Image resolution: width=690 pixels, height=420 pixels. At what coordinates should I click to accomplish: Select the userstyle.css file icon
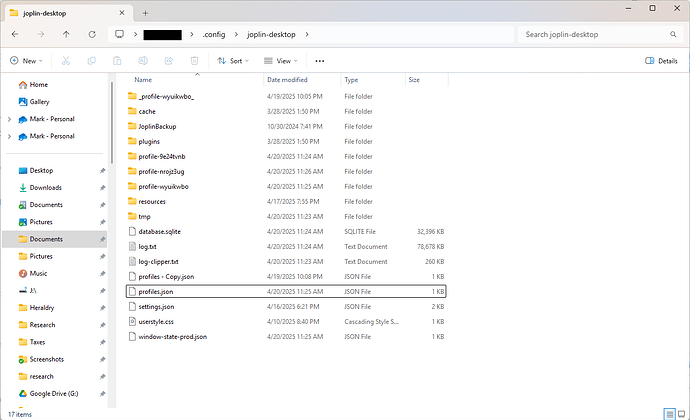coord(132,322)
